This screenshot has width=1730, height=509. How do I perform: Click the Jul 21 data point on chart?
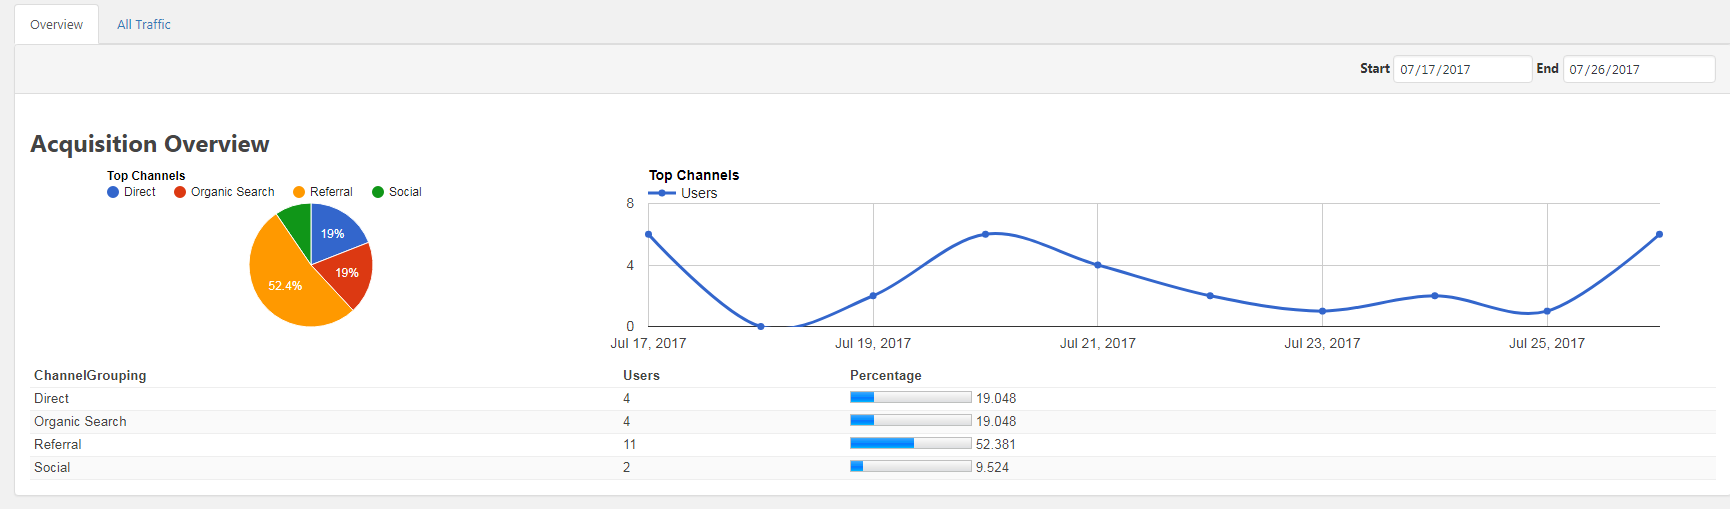pyautogui.click(x=1098, y=265)
